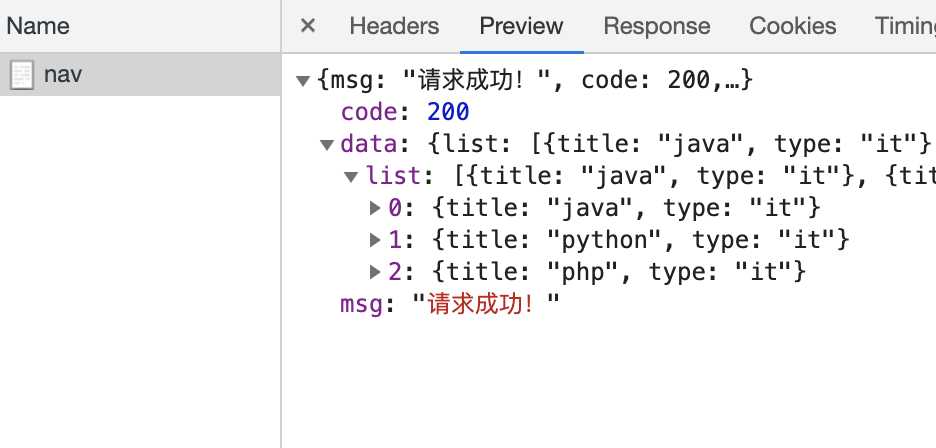936x448 pixels.
Task: Open the Headers tab
Action: click(x=394, y=26)
